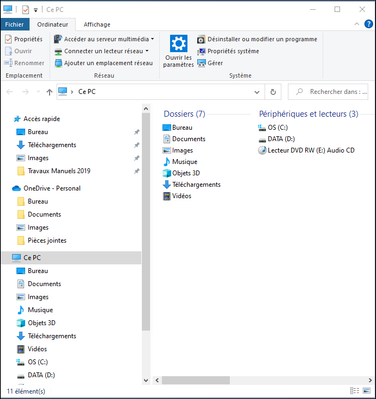Open Pièces jointes folder under OneDrive
This screenshot has width=376, height=399.
coord(42,240)
